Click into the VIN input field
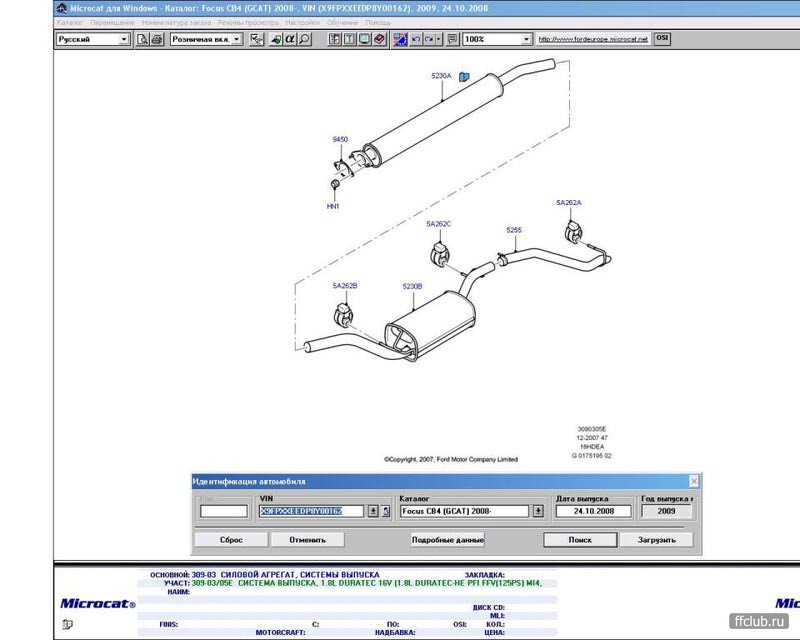 click(x=314, y=511)
